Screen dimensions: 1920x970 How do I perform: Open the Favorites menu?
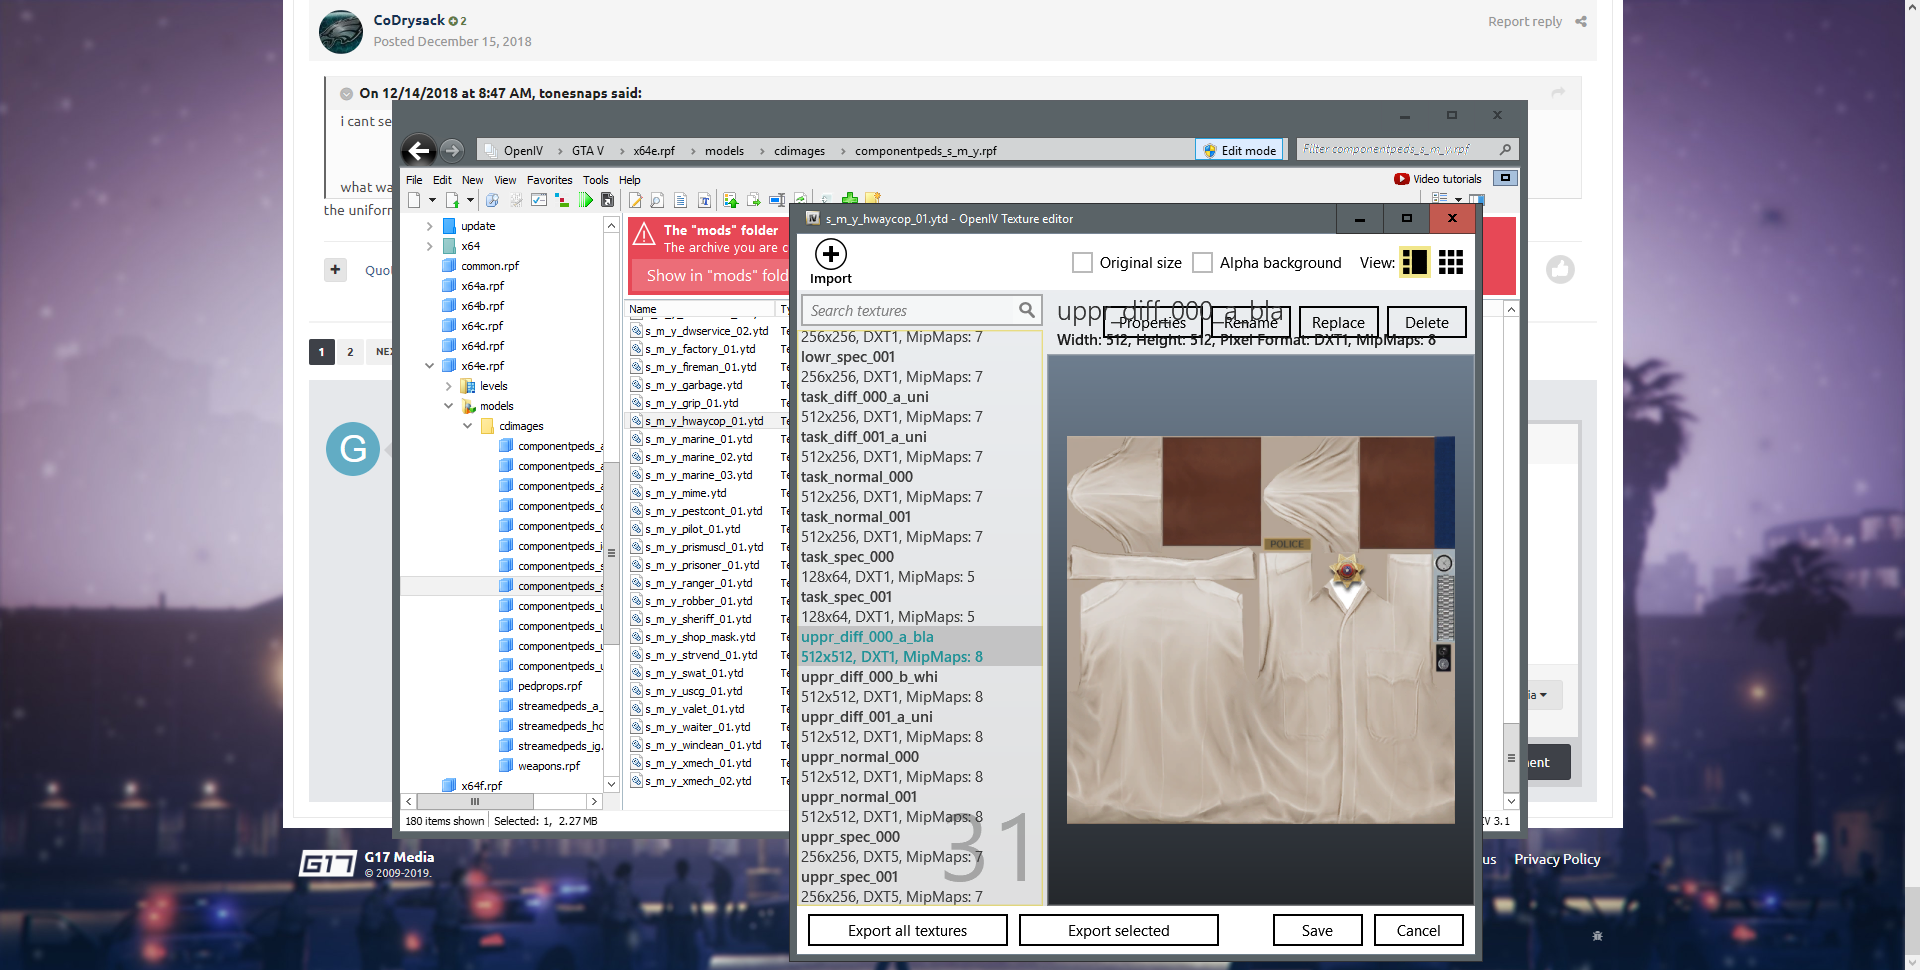[549, 180]
